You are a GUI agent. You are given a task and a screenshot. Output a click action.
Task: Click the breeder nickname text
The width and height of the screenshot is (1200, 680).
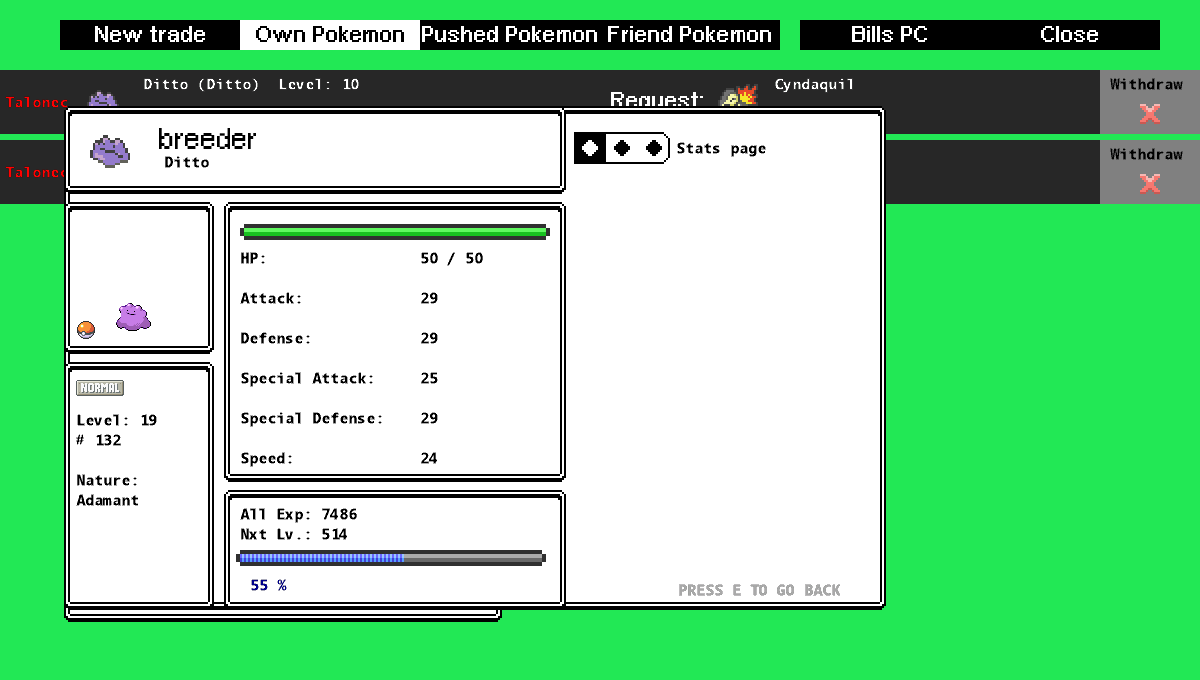[x=207, y=139]
